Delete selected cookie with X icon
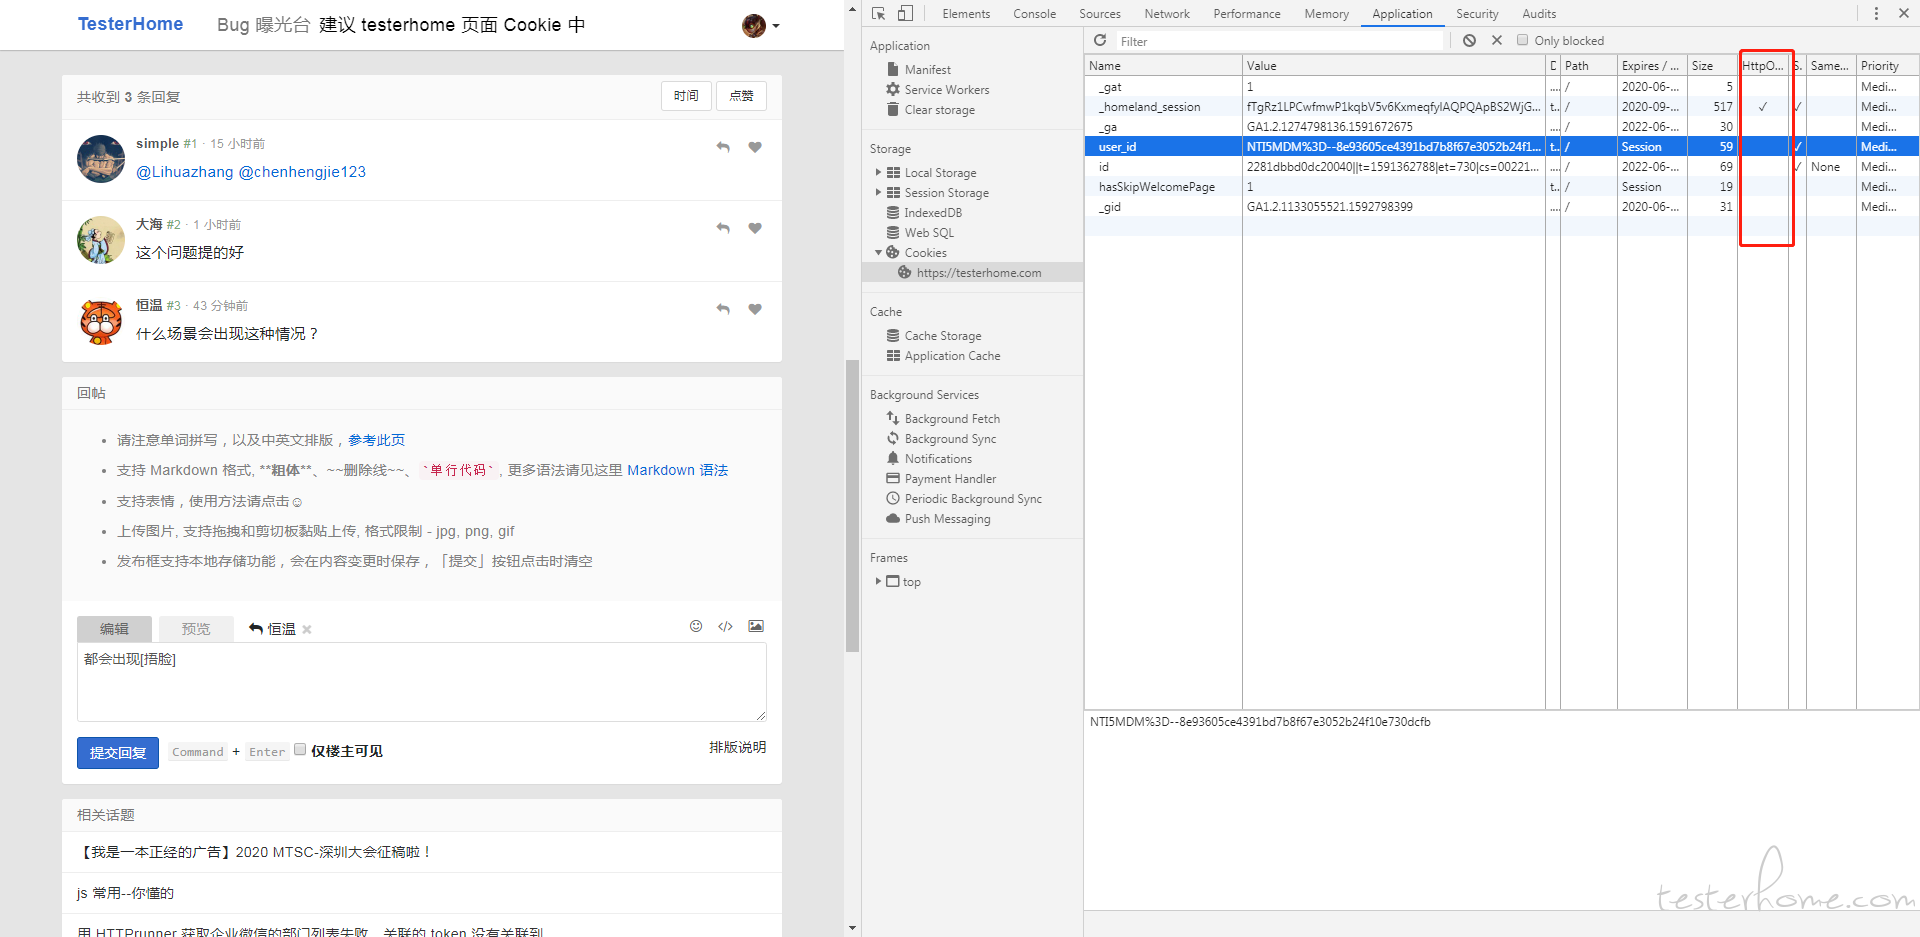The image size is (1920, 937). (x=1497, y=40)
